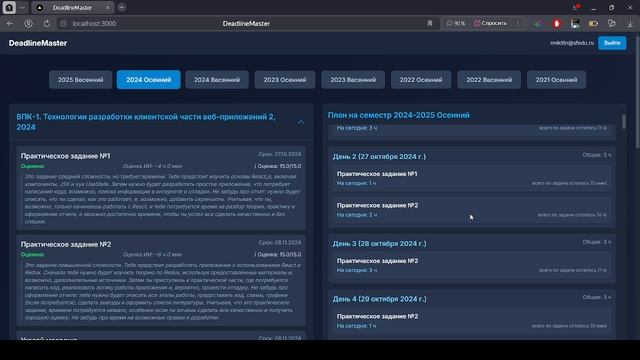The image size is (640, 360).
Task: Click the Оценено status under Практическое задание №1
Action: point(32,166)
